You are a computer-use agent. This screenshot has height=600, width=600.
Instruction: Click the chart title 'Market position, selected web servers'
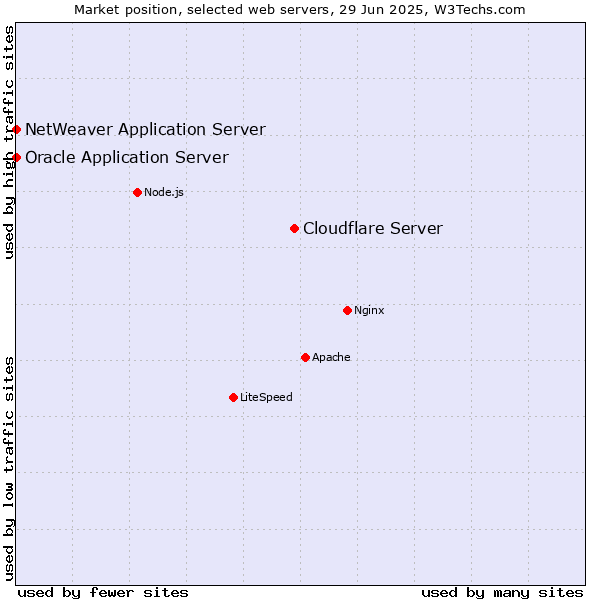click(x=202, y=10)
